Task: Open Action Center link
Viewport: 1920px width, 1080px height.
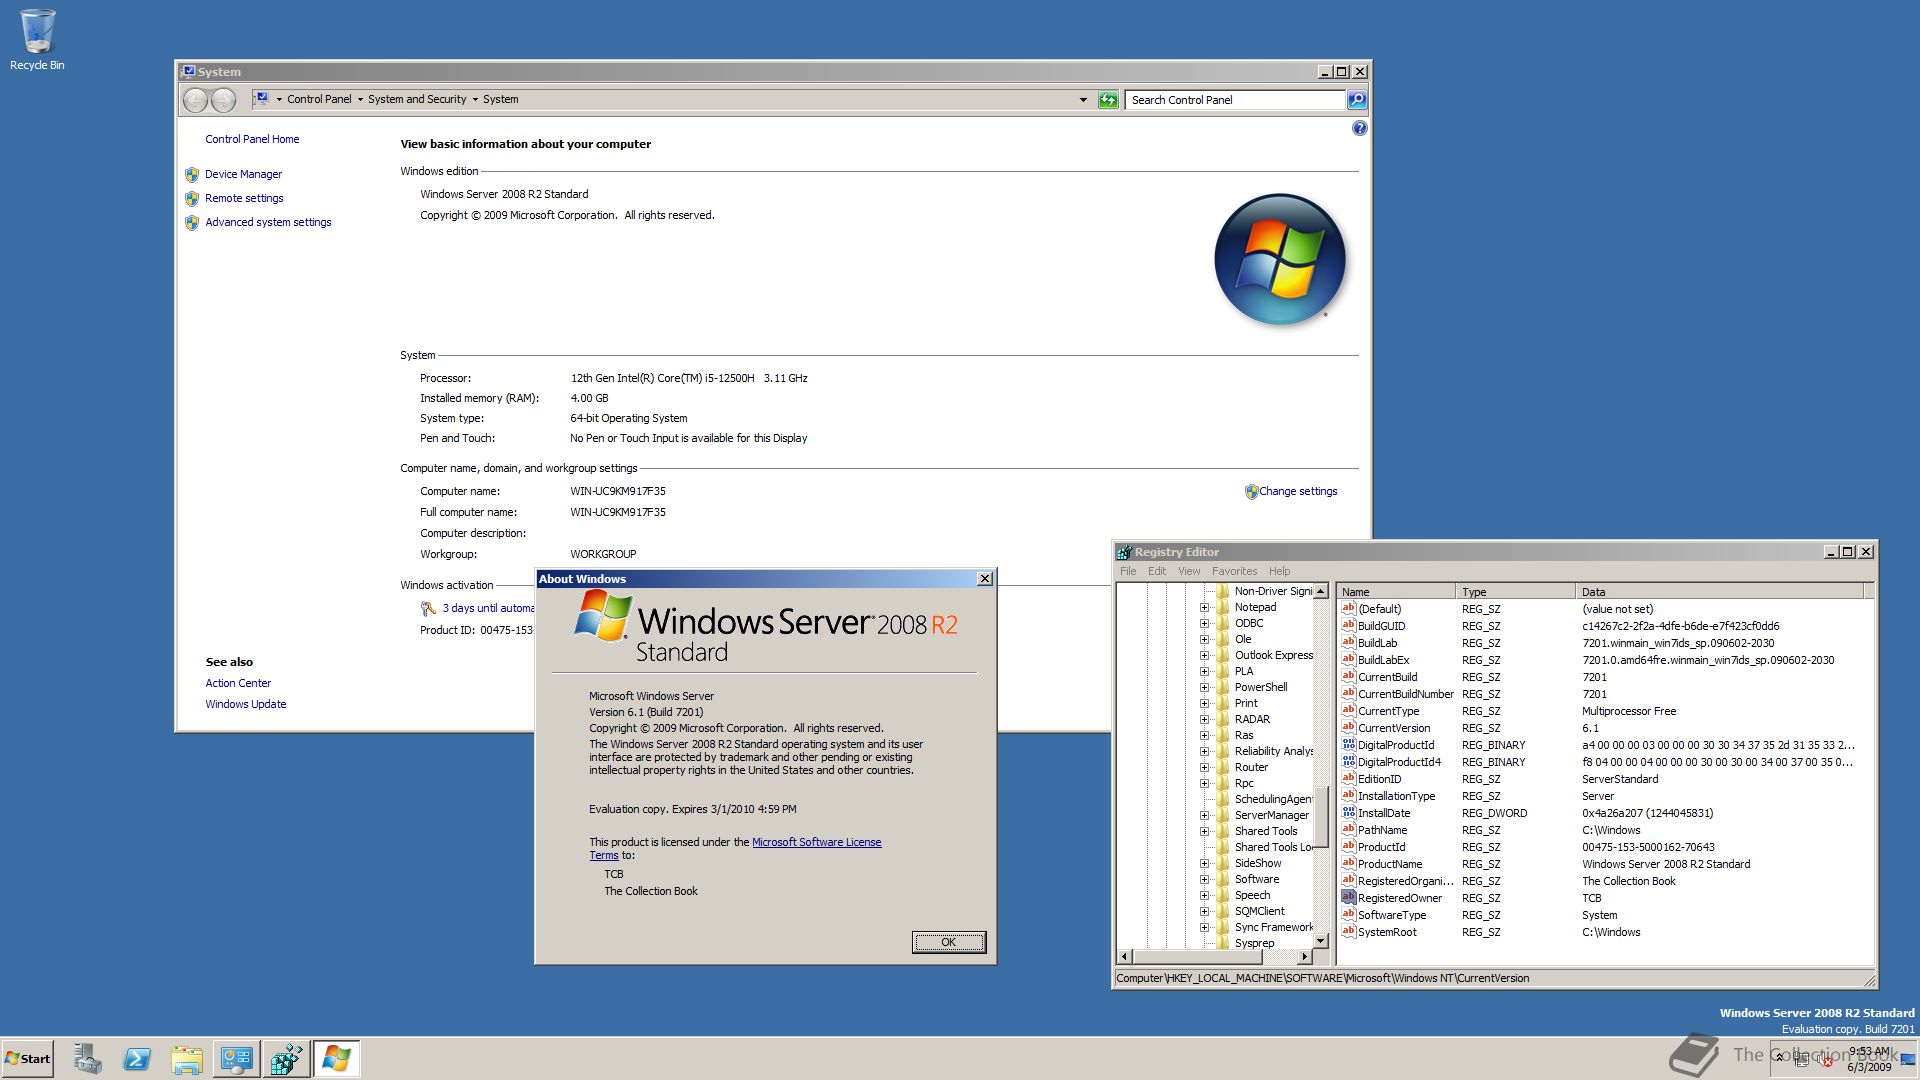Action: [x=238, y=683]
